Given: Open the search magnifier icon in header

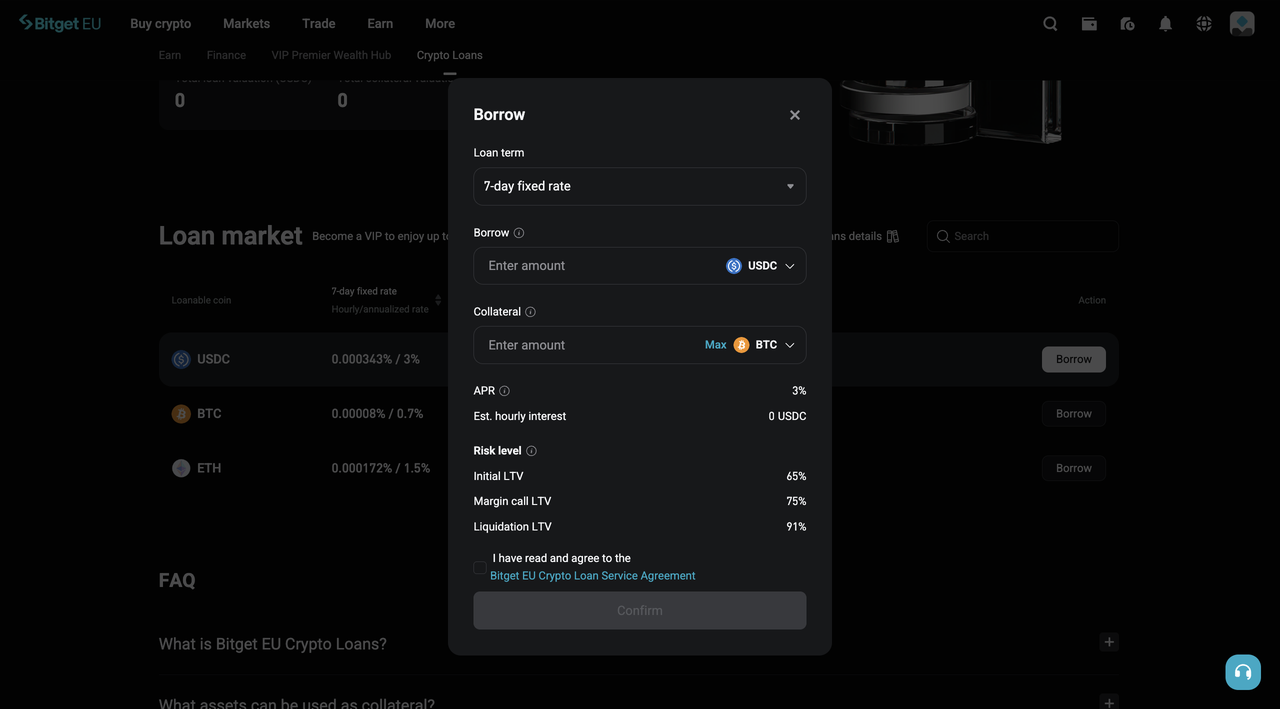Looking at the screenshot, I should (x=1050, y=24).
